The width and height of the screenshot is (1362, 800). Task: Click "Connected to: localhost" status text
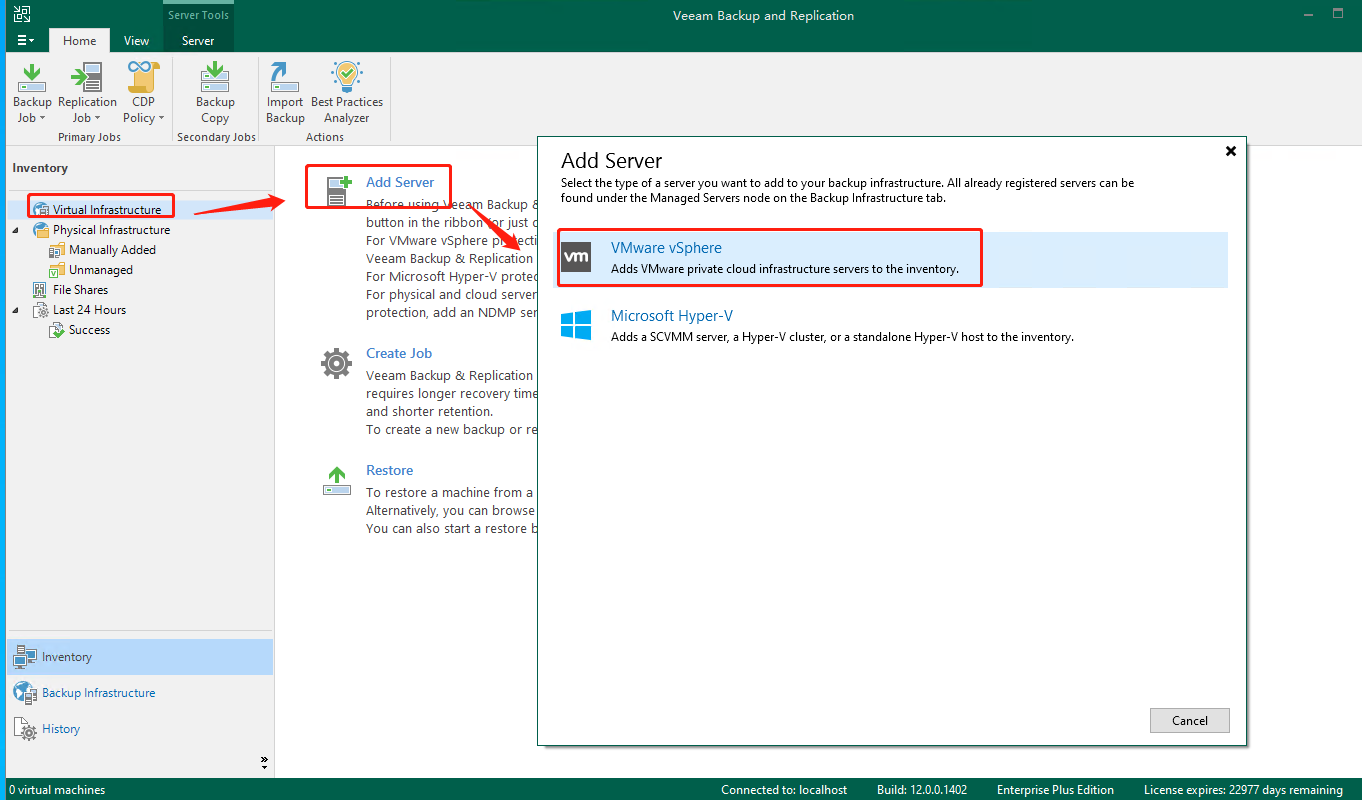click(784, 790)
